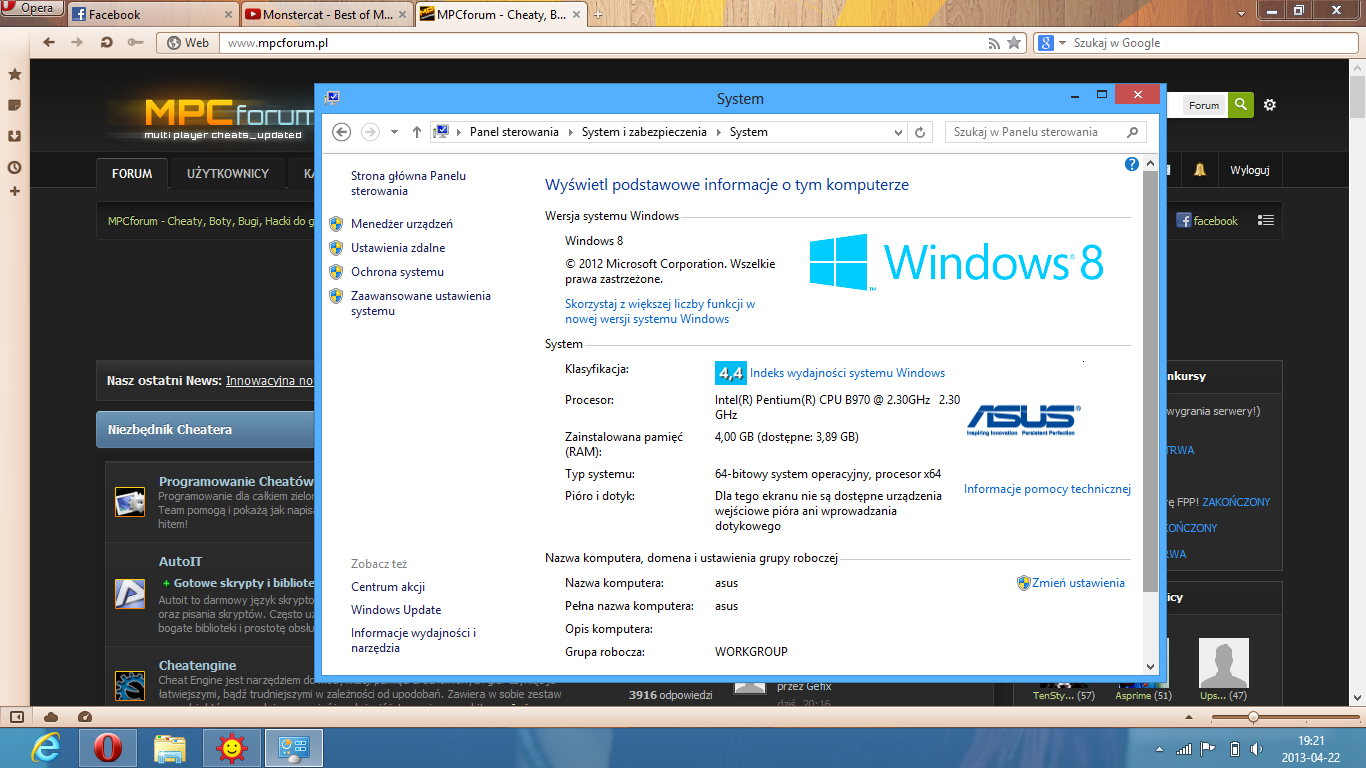The image size is (1366, 768).
Task: Click the green MPCforum search magnifier button
Action: pos(1240,105)
